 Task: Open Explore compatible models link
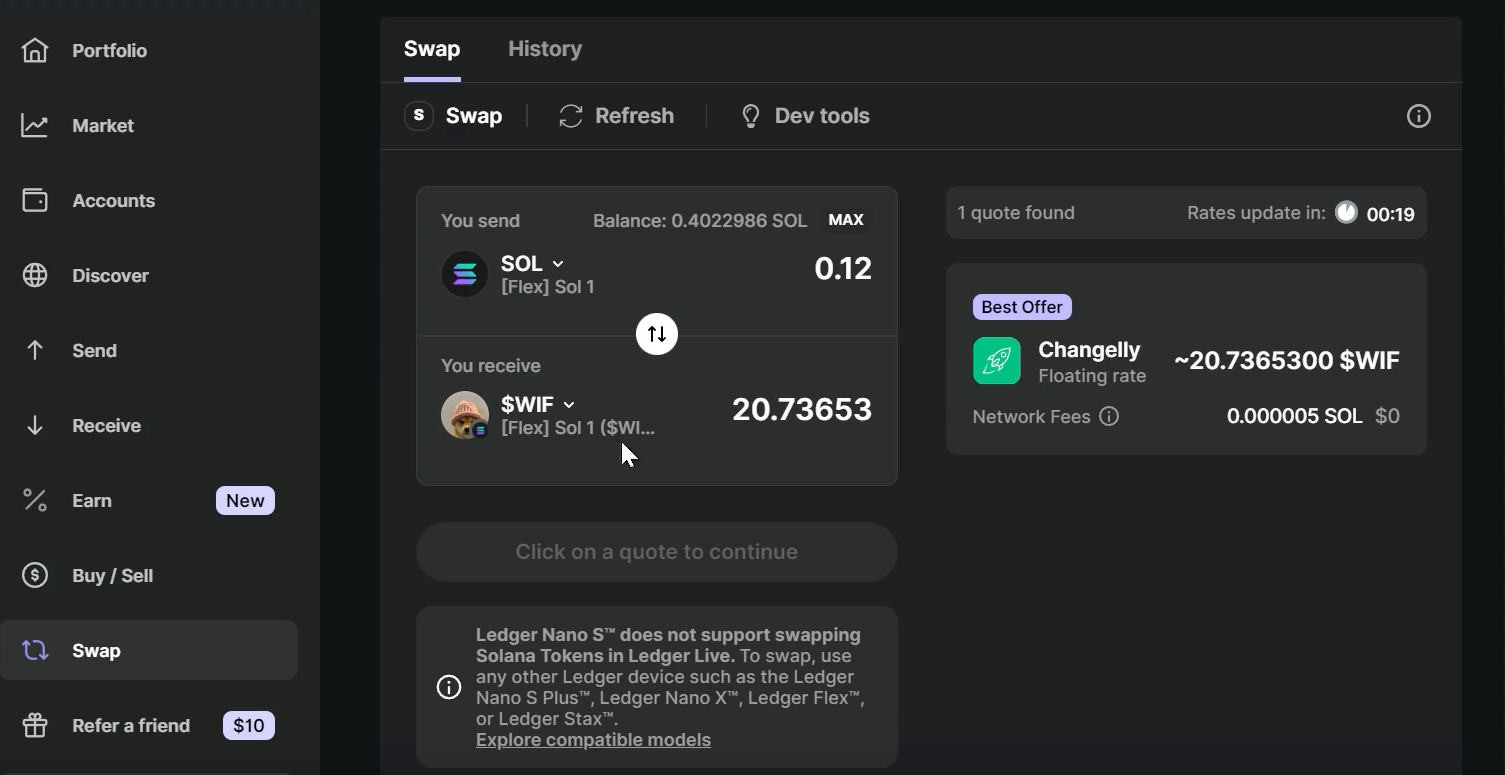tap(593, 740)
